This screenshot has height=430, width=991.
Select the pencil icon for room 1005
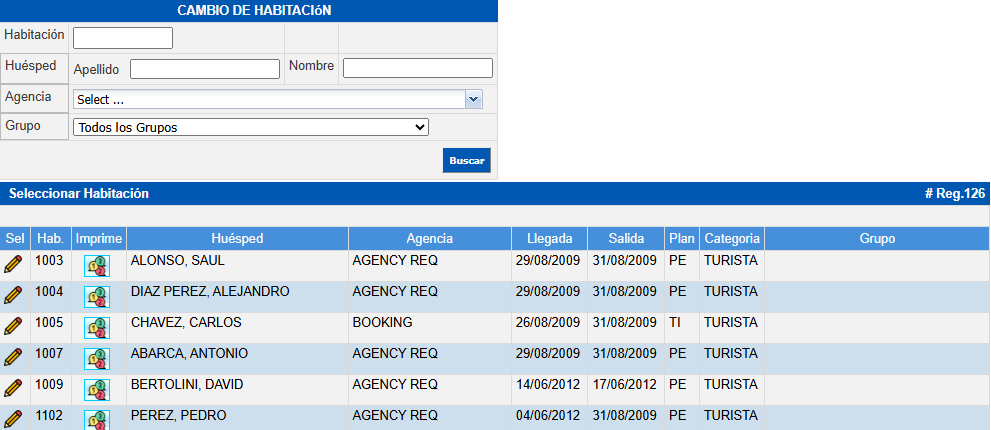tap(13, 327)
